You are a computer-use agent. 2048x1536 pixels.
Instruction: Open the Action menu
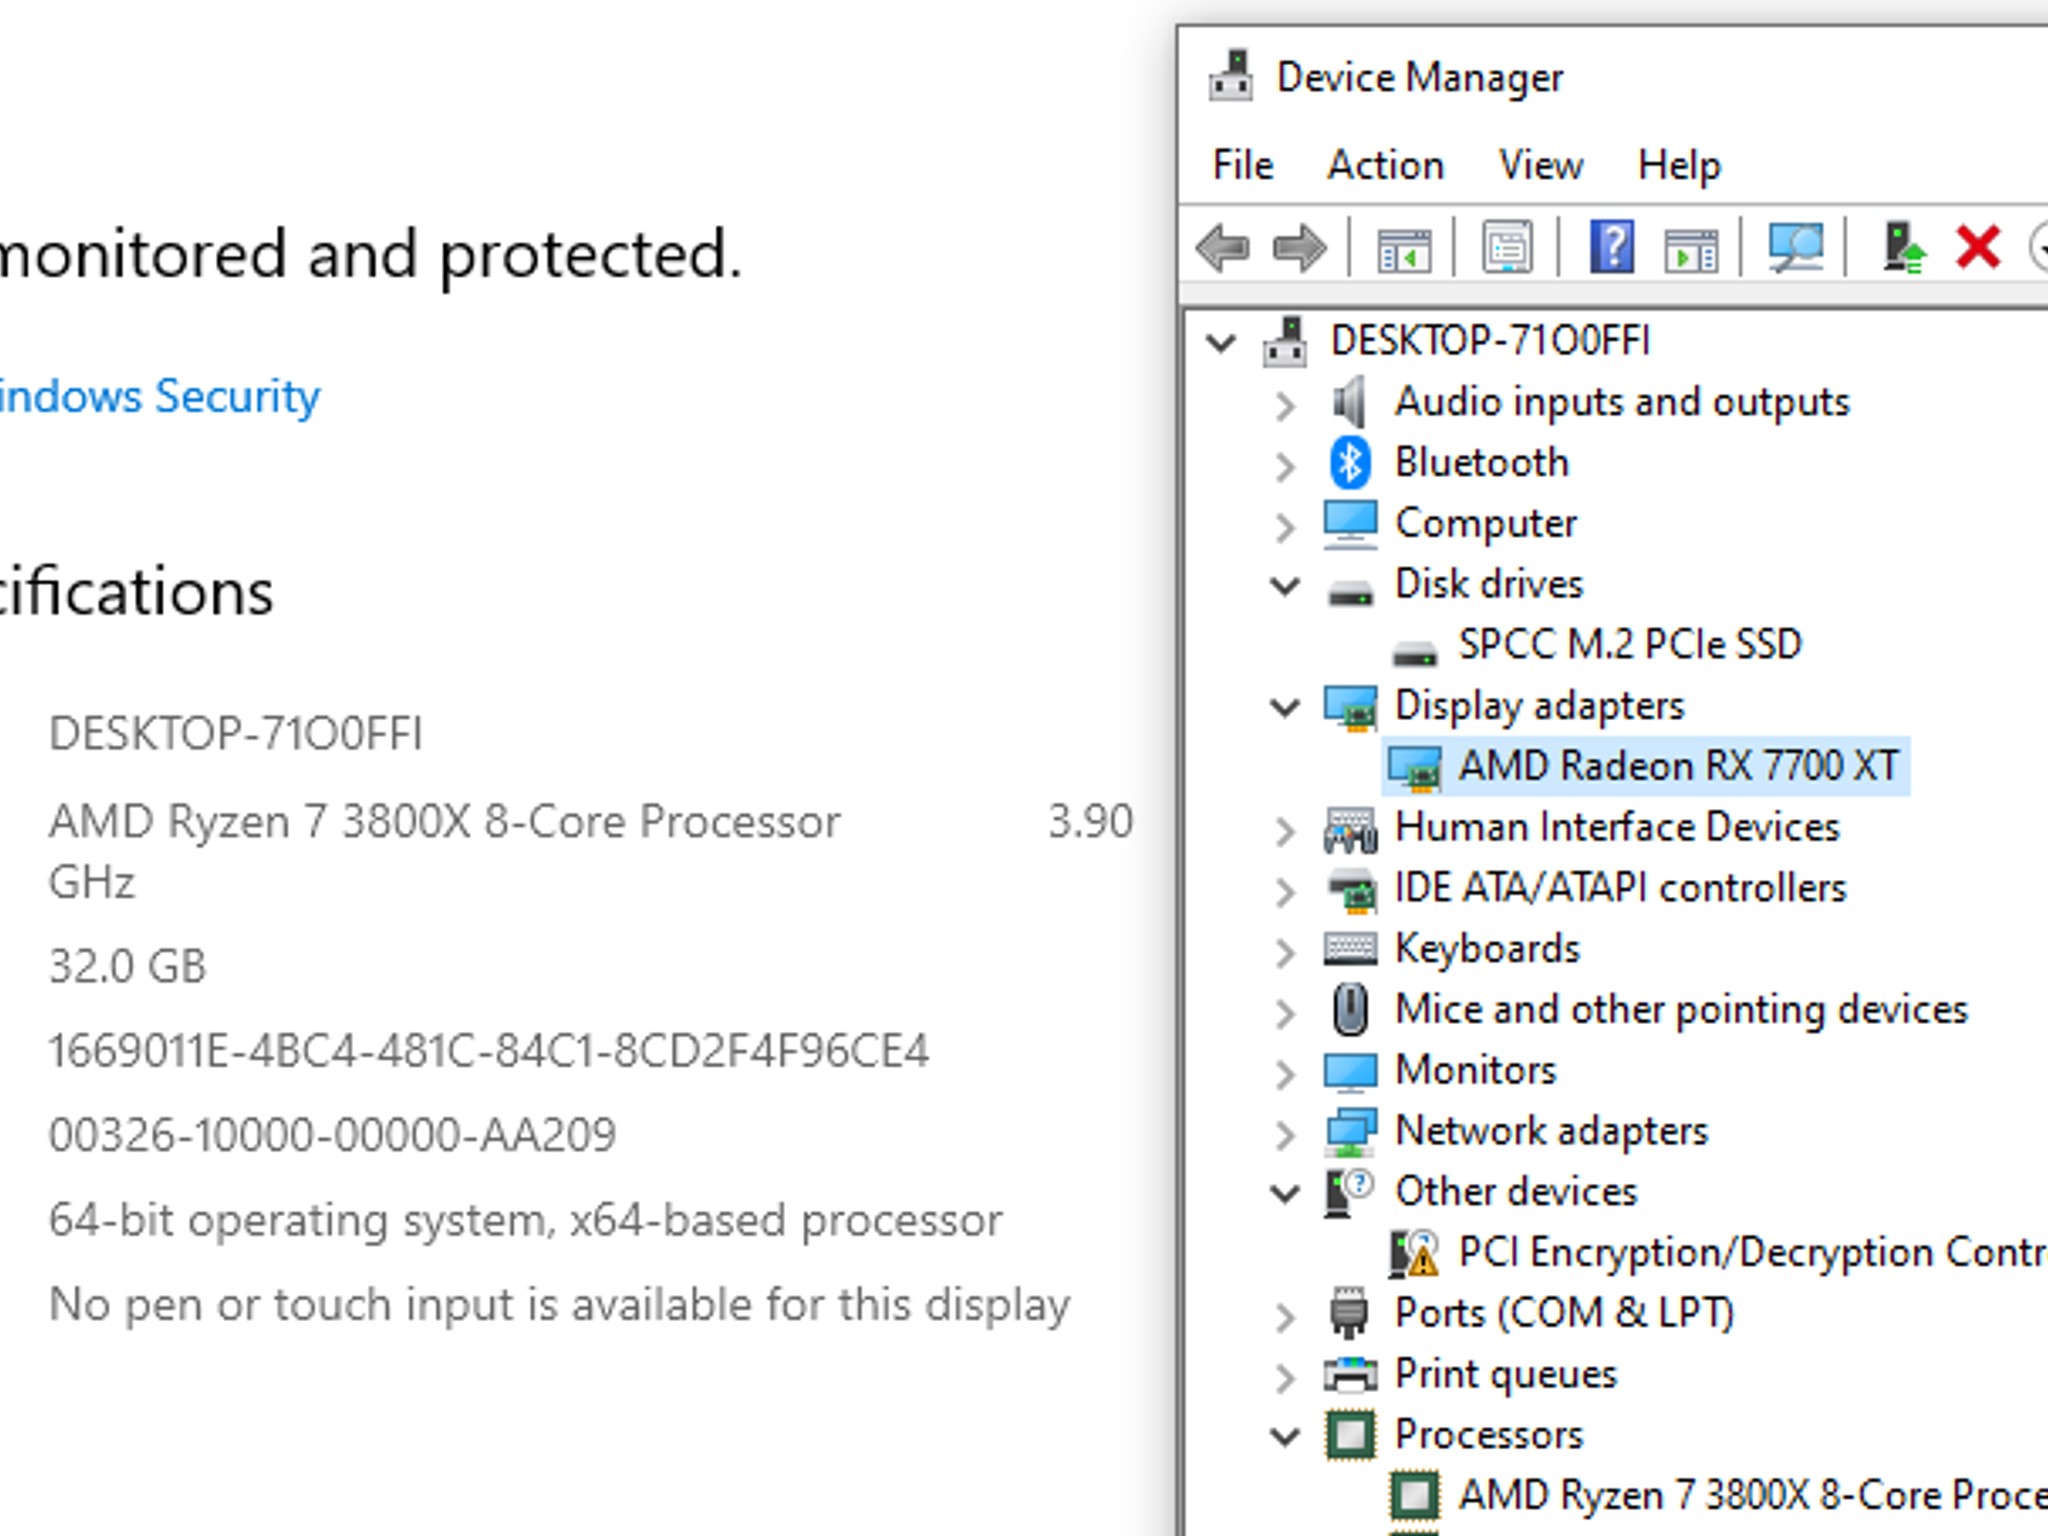point(1385,165)
